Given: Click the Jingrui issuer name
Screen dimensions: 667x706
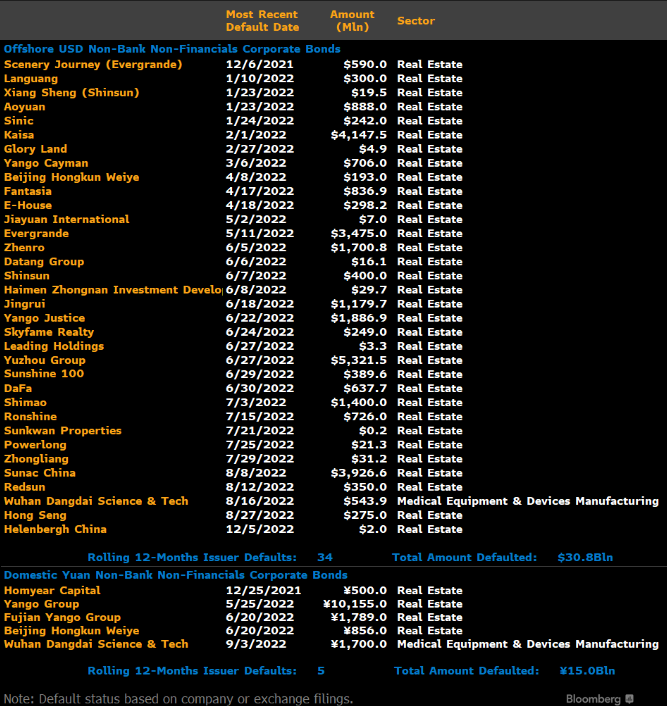Looking at the screenshot, I should pos(25,304).
